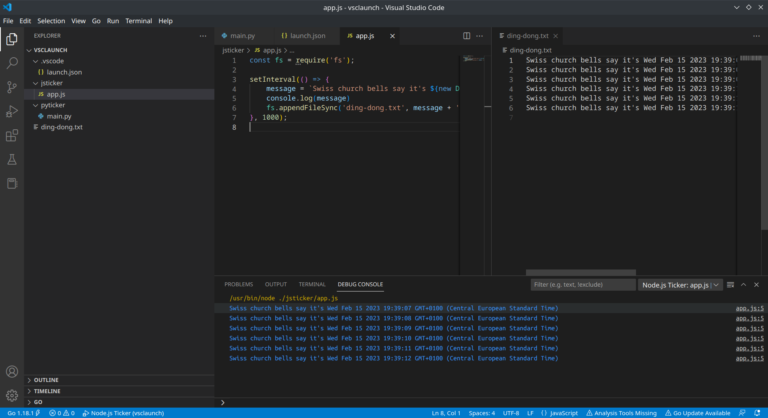Click the app.js editor minimap
Image resolution: width=768 pixels, height=418 pixels.
(473, 59)
